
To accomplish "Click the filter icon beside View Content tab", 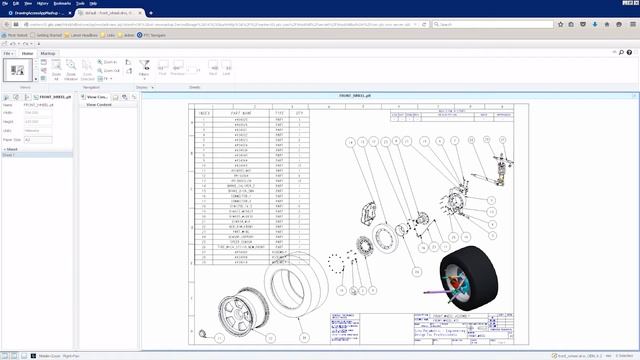I will pos(125,97).
